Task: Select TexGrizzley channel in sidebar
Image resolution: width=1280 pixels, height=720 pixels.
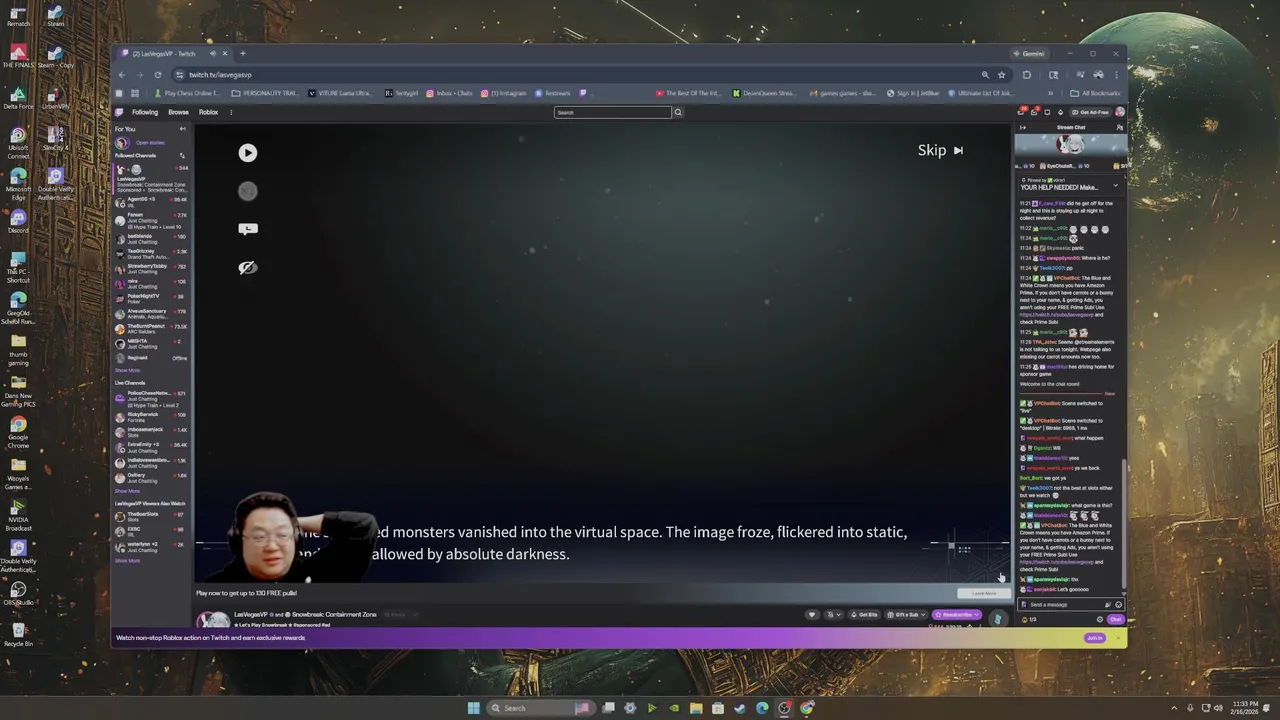Action: [x=151, y=254]
